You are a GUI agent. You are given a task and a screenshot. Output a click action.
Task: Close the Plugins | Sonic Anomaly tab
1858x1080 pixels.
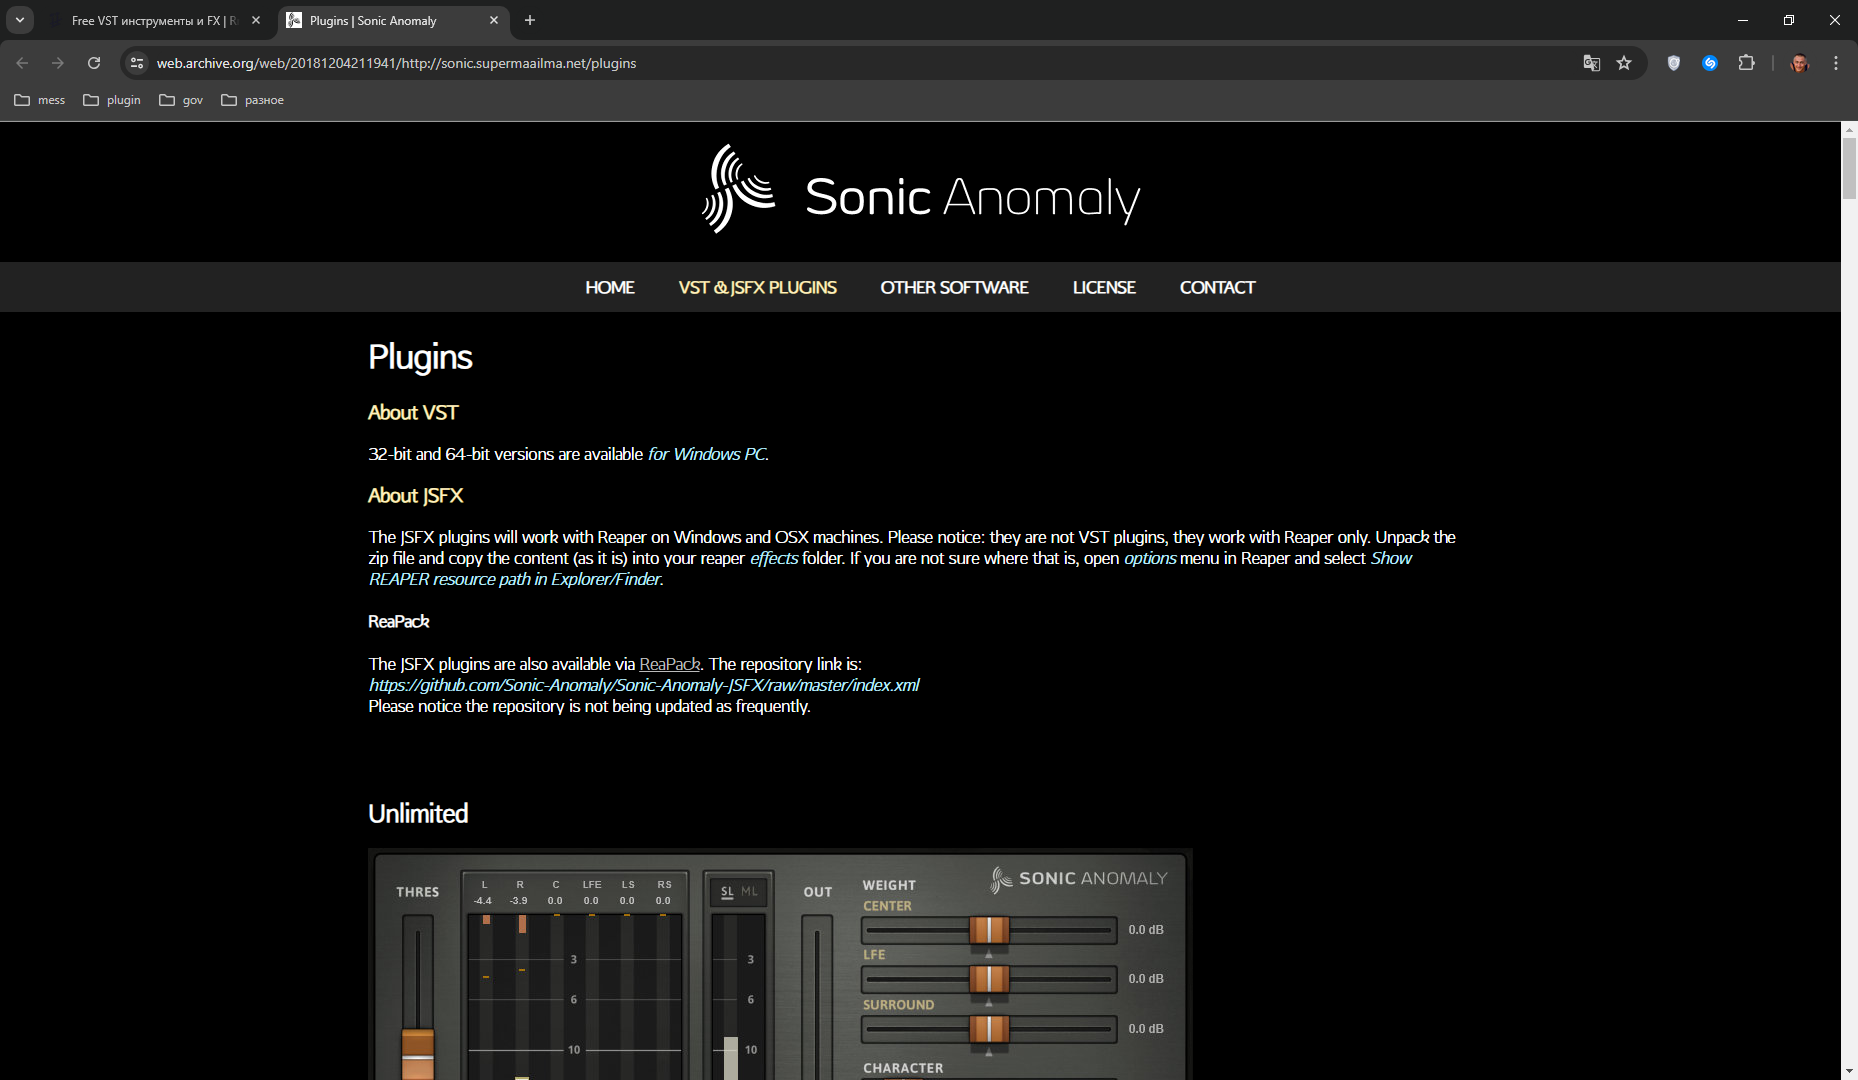(x=494, y=20)
